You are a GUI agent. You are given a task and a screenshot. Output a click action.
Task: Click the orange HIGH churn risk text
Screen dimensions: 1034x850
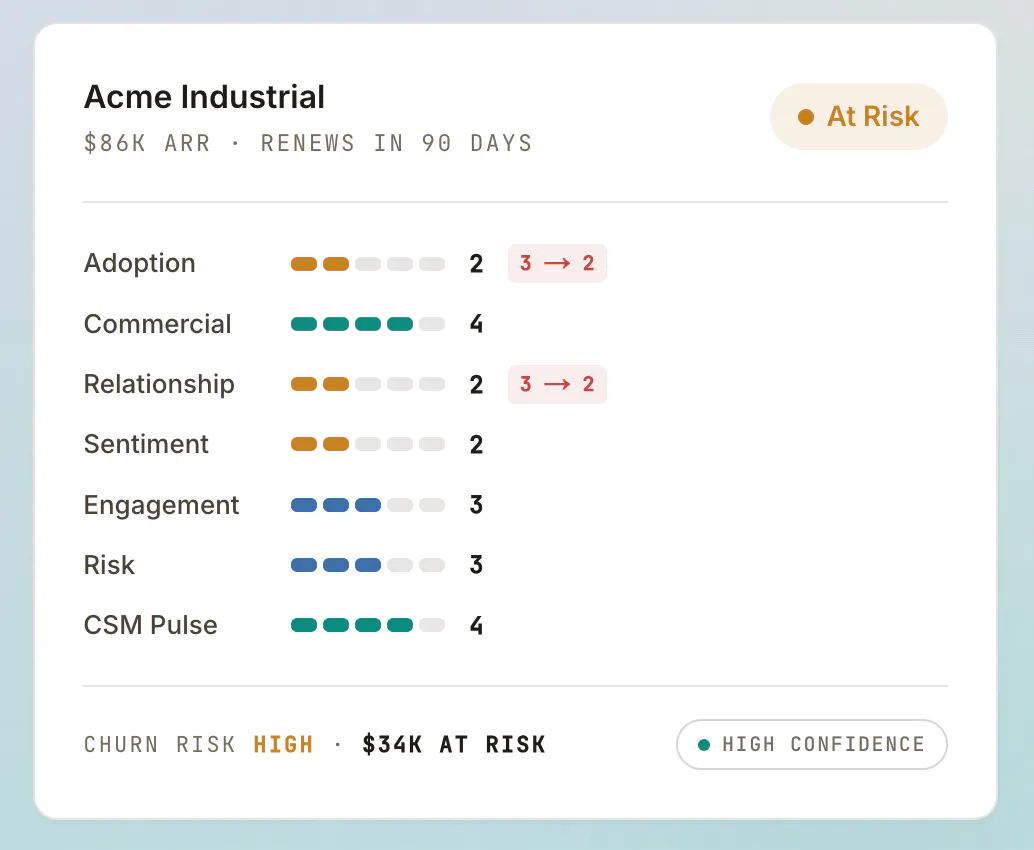(x=284, y=744)
